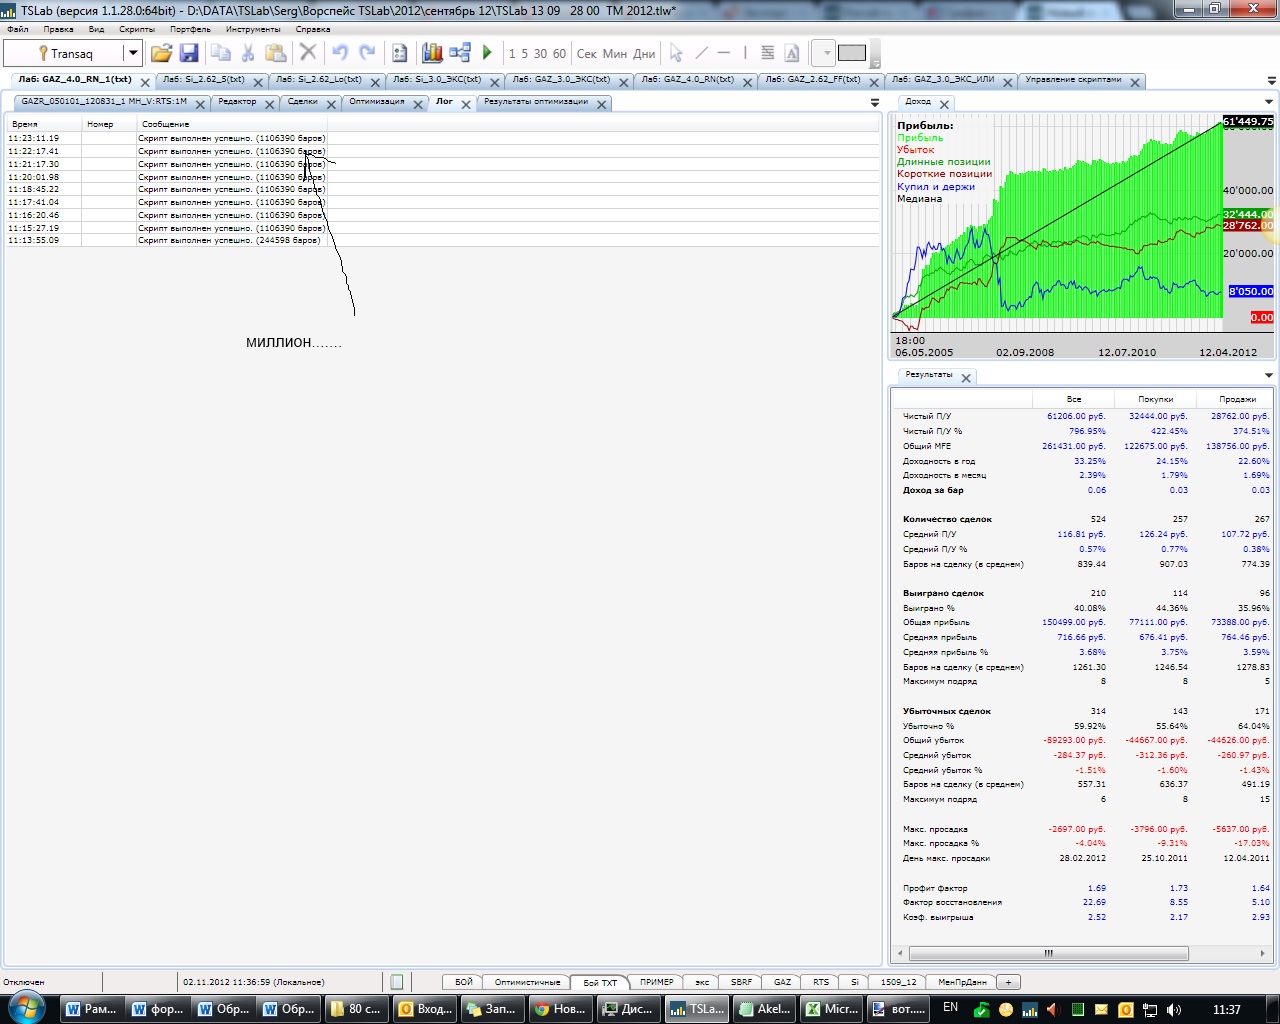Choose Дни timeframe unit
Viewport: 1280px width, 1024px height.
point(645,54)
